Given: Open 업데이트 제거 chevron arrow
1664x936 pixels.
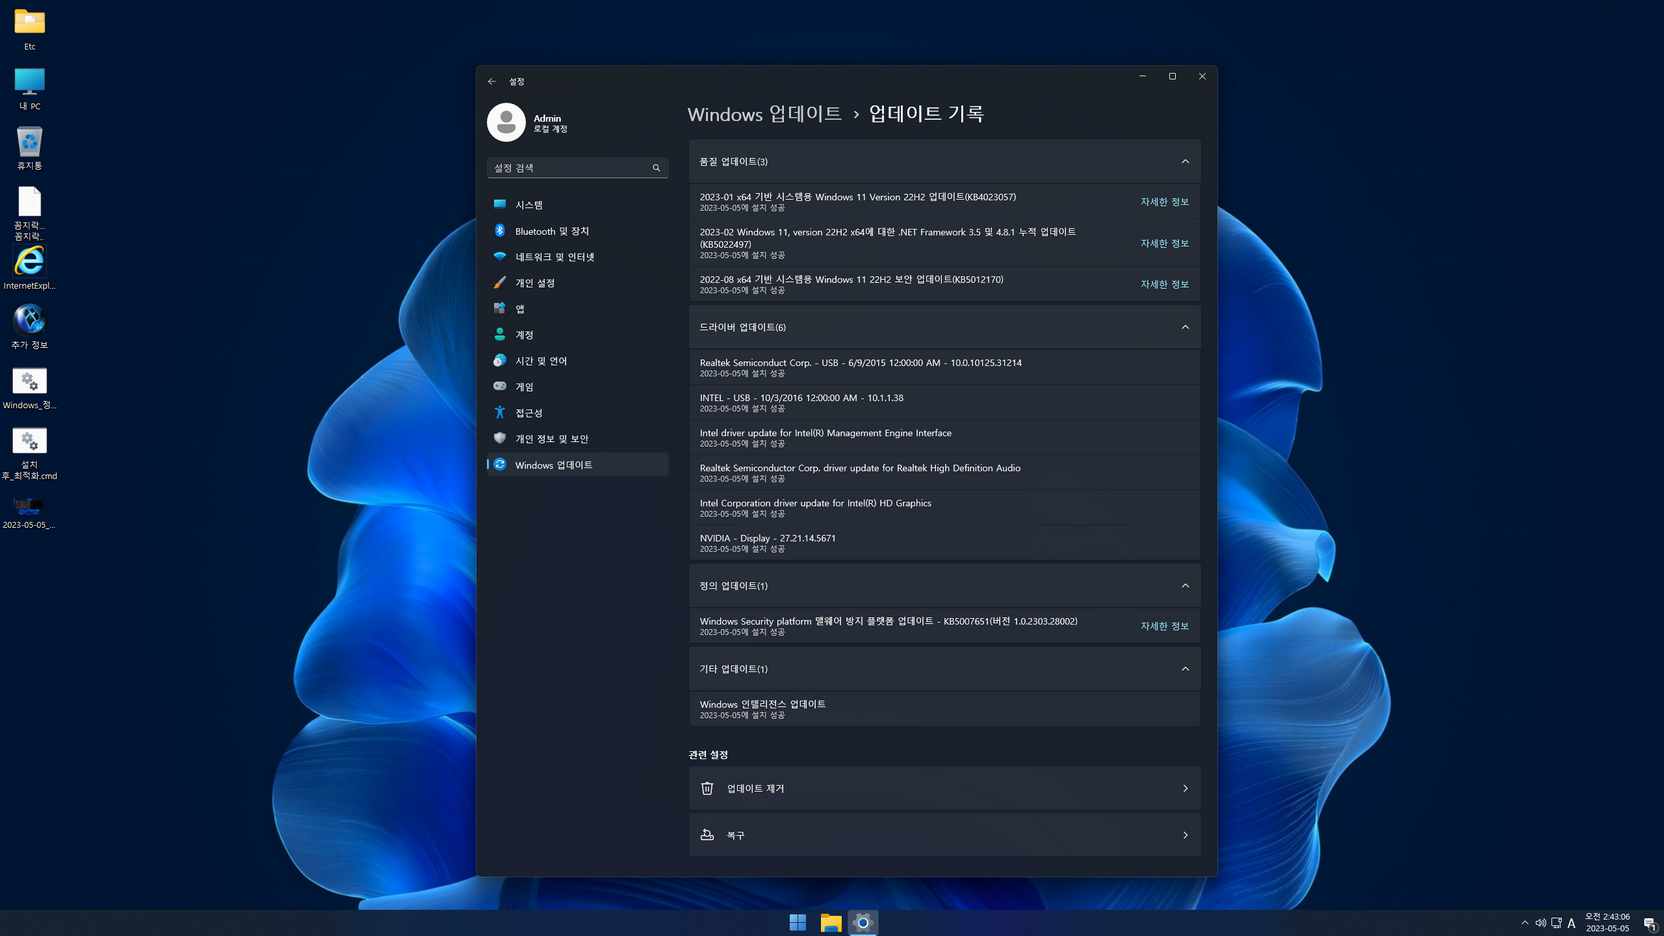Looking at the screenshot, I should (1185, 788).
